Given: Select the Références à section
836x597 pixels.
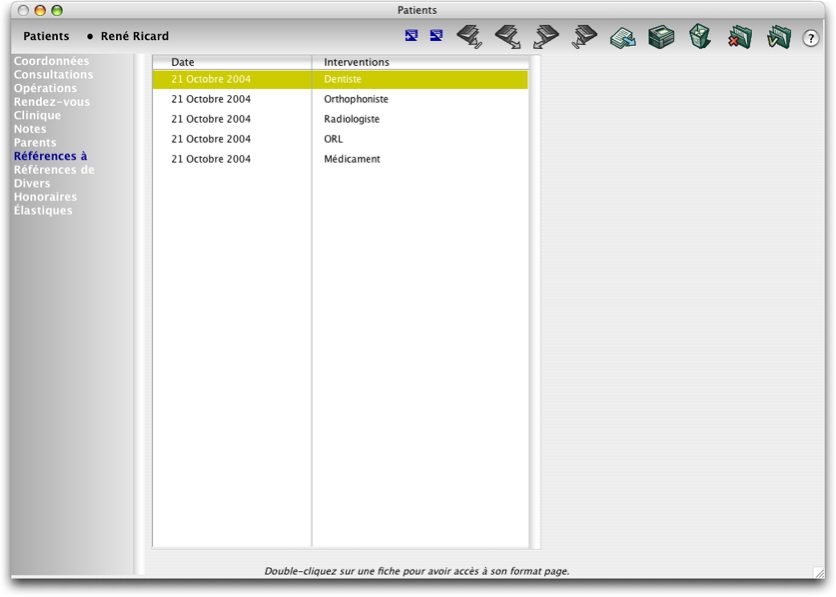Looking at the screenshot, I should [50, 156].
